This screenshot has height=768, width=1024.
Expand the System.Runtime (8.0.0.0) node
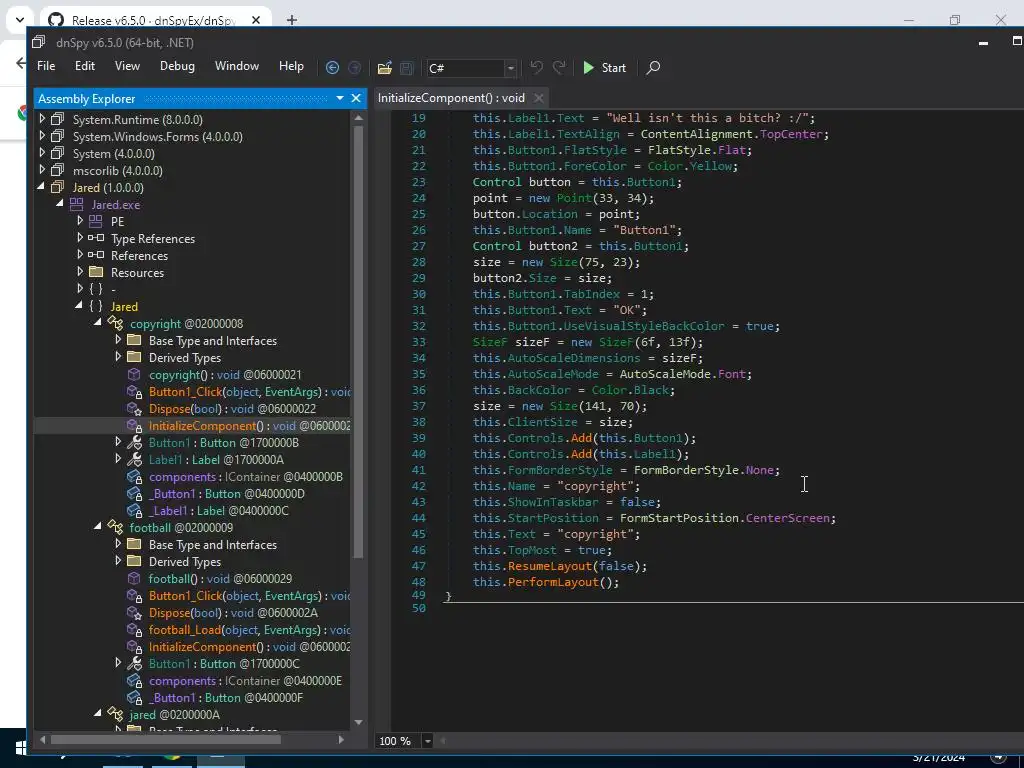pyautogui.click(x=42, y=119)
